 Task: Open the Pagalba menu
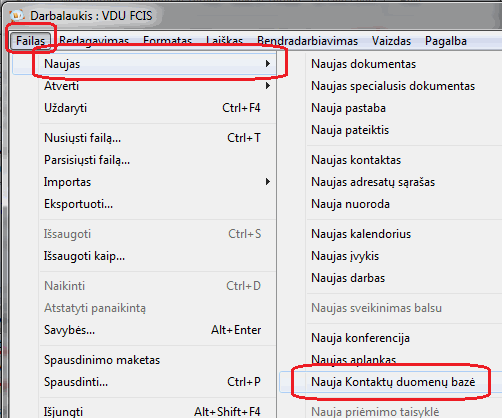tap(446, 41)
